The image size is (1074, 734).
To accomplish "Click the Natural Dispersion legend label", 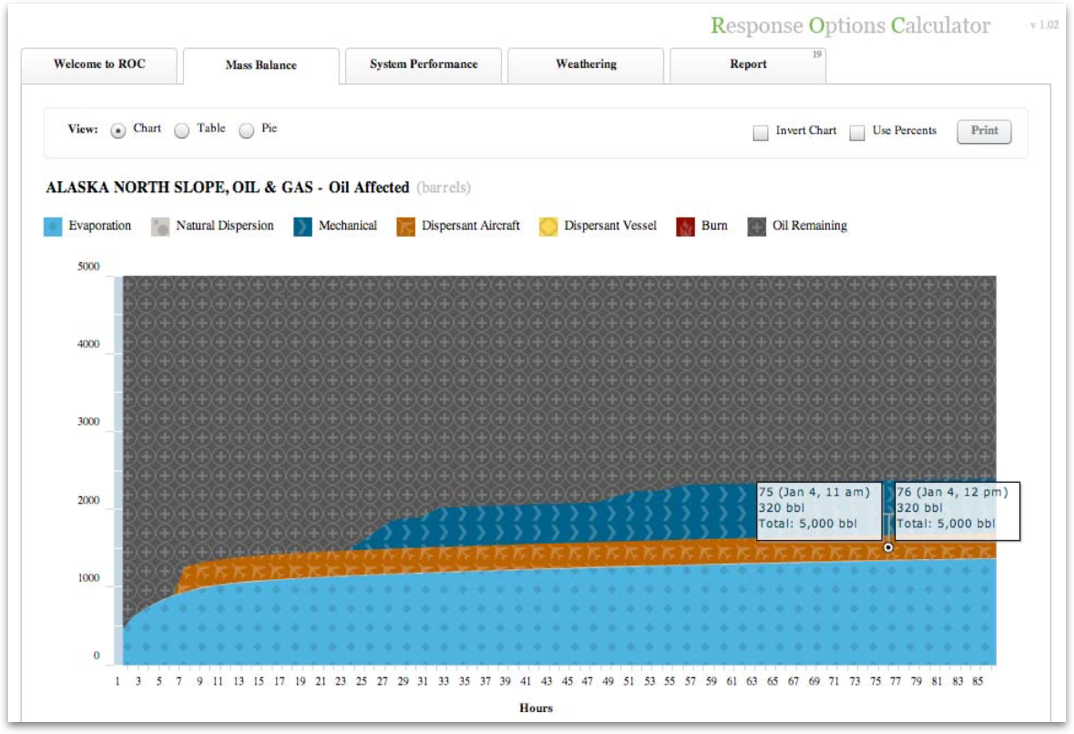I will coord(225,226).
